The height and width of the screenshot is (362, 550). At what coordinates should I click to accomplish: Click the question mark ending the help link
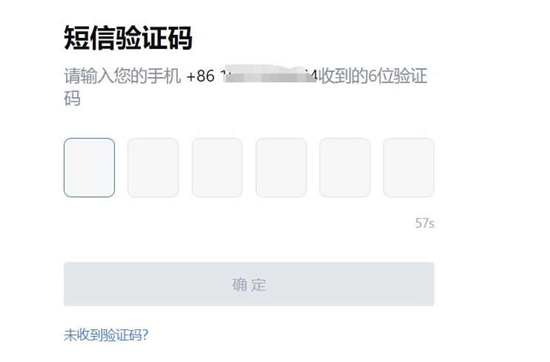pyautogui.click(x=145, y=335)
